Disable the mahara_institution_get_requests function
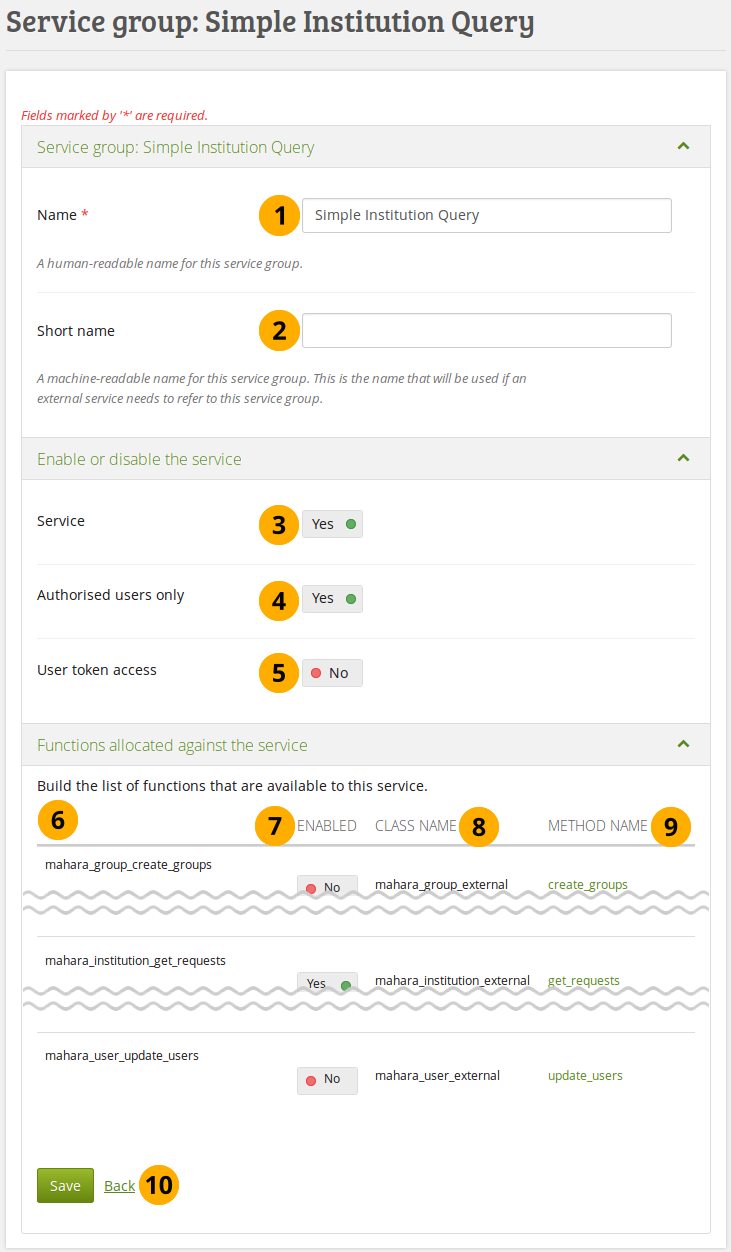This screenshot has height=1252, width=731. click(327, 983)
